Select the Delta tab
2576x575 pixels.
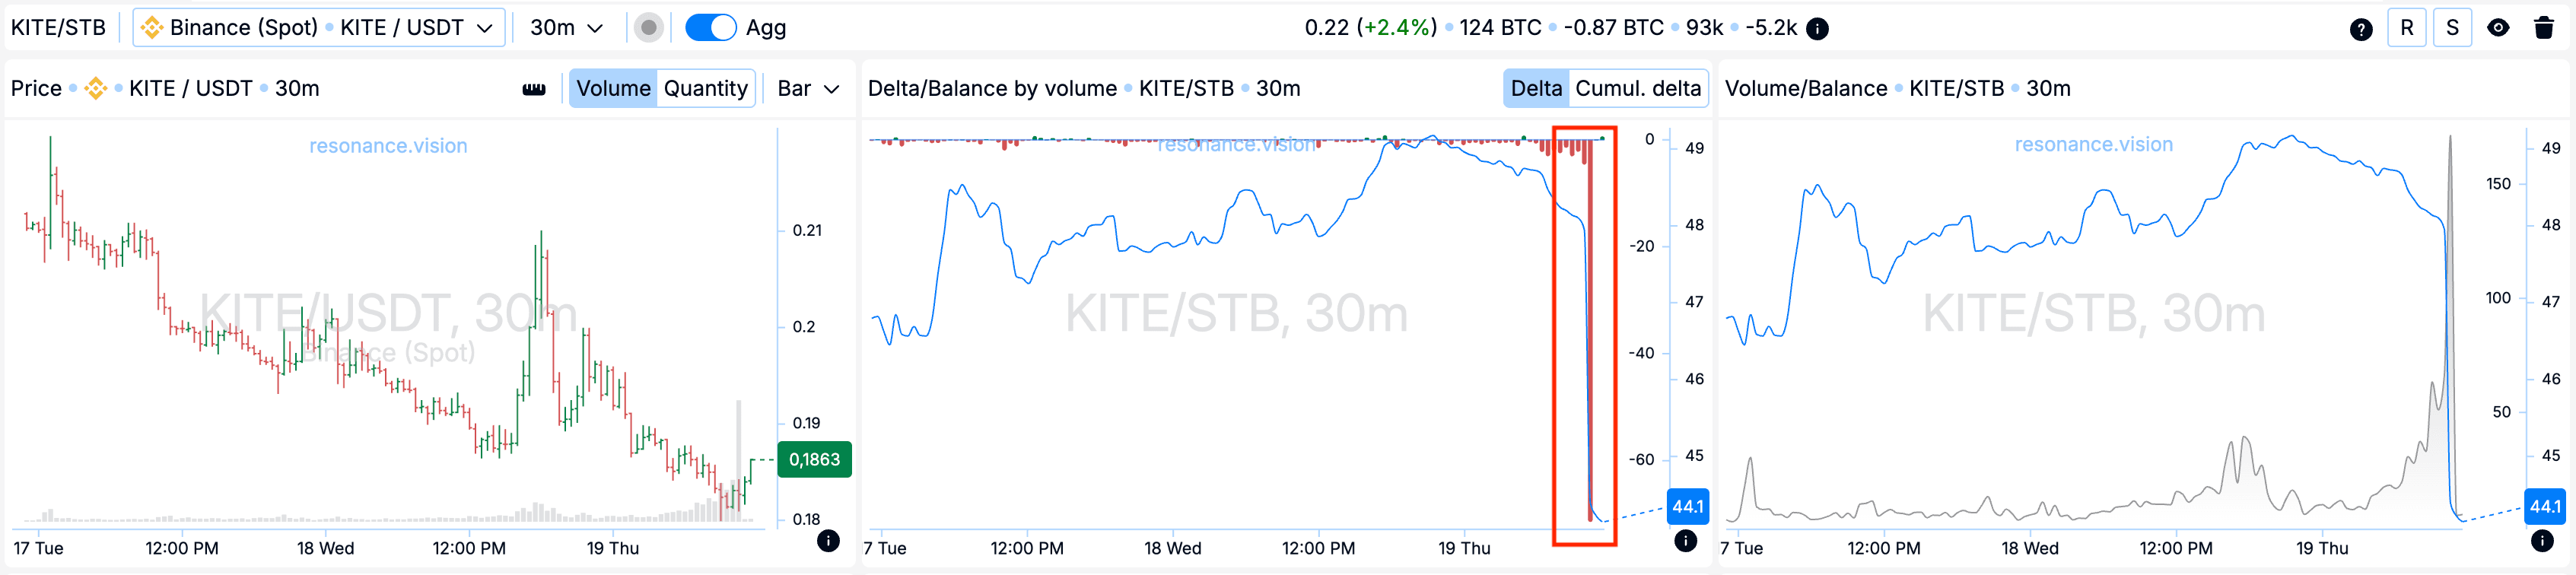(x=1536, y=89)
